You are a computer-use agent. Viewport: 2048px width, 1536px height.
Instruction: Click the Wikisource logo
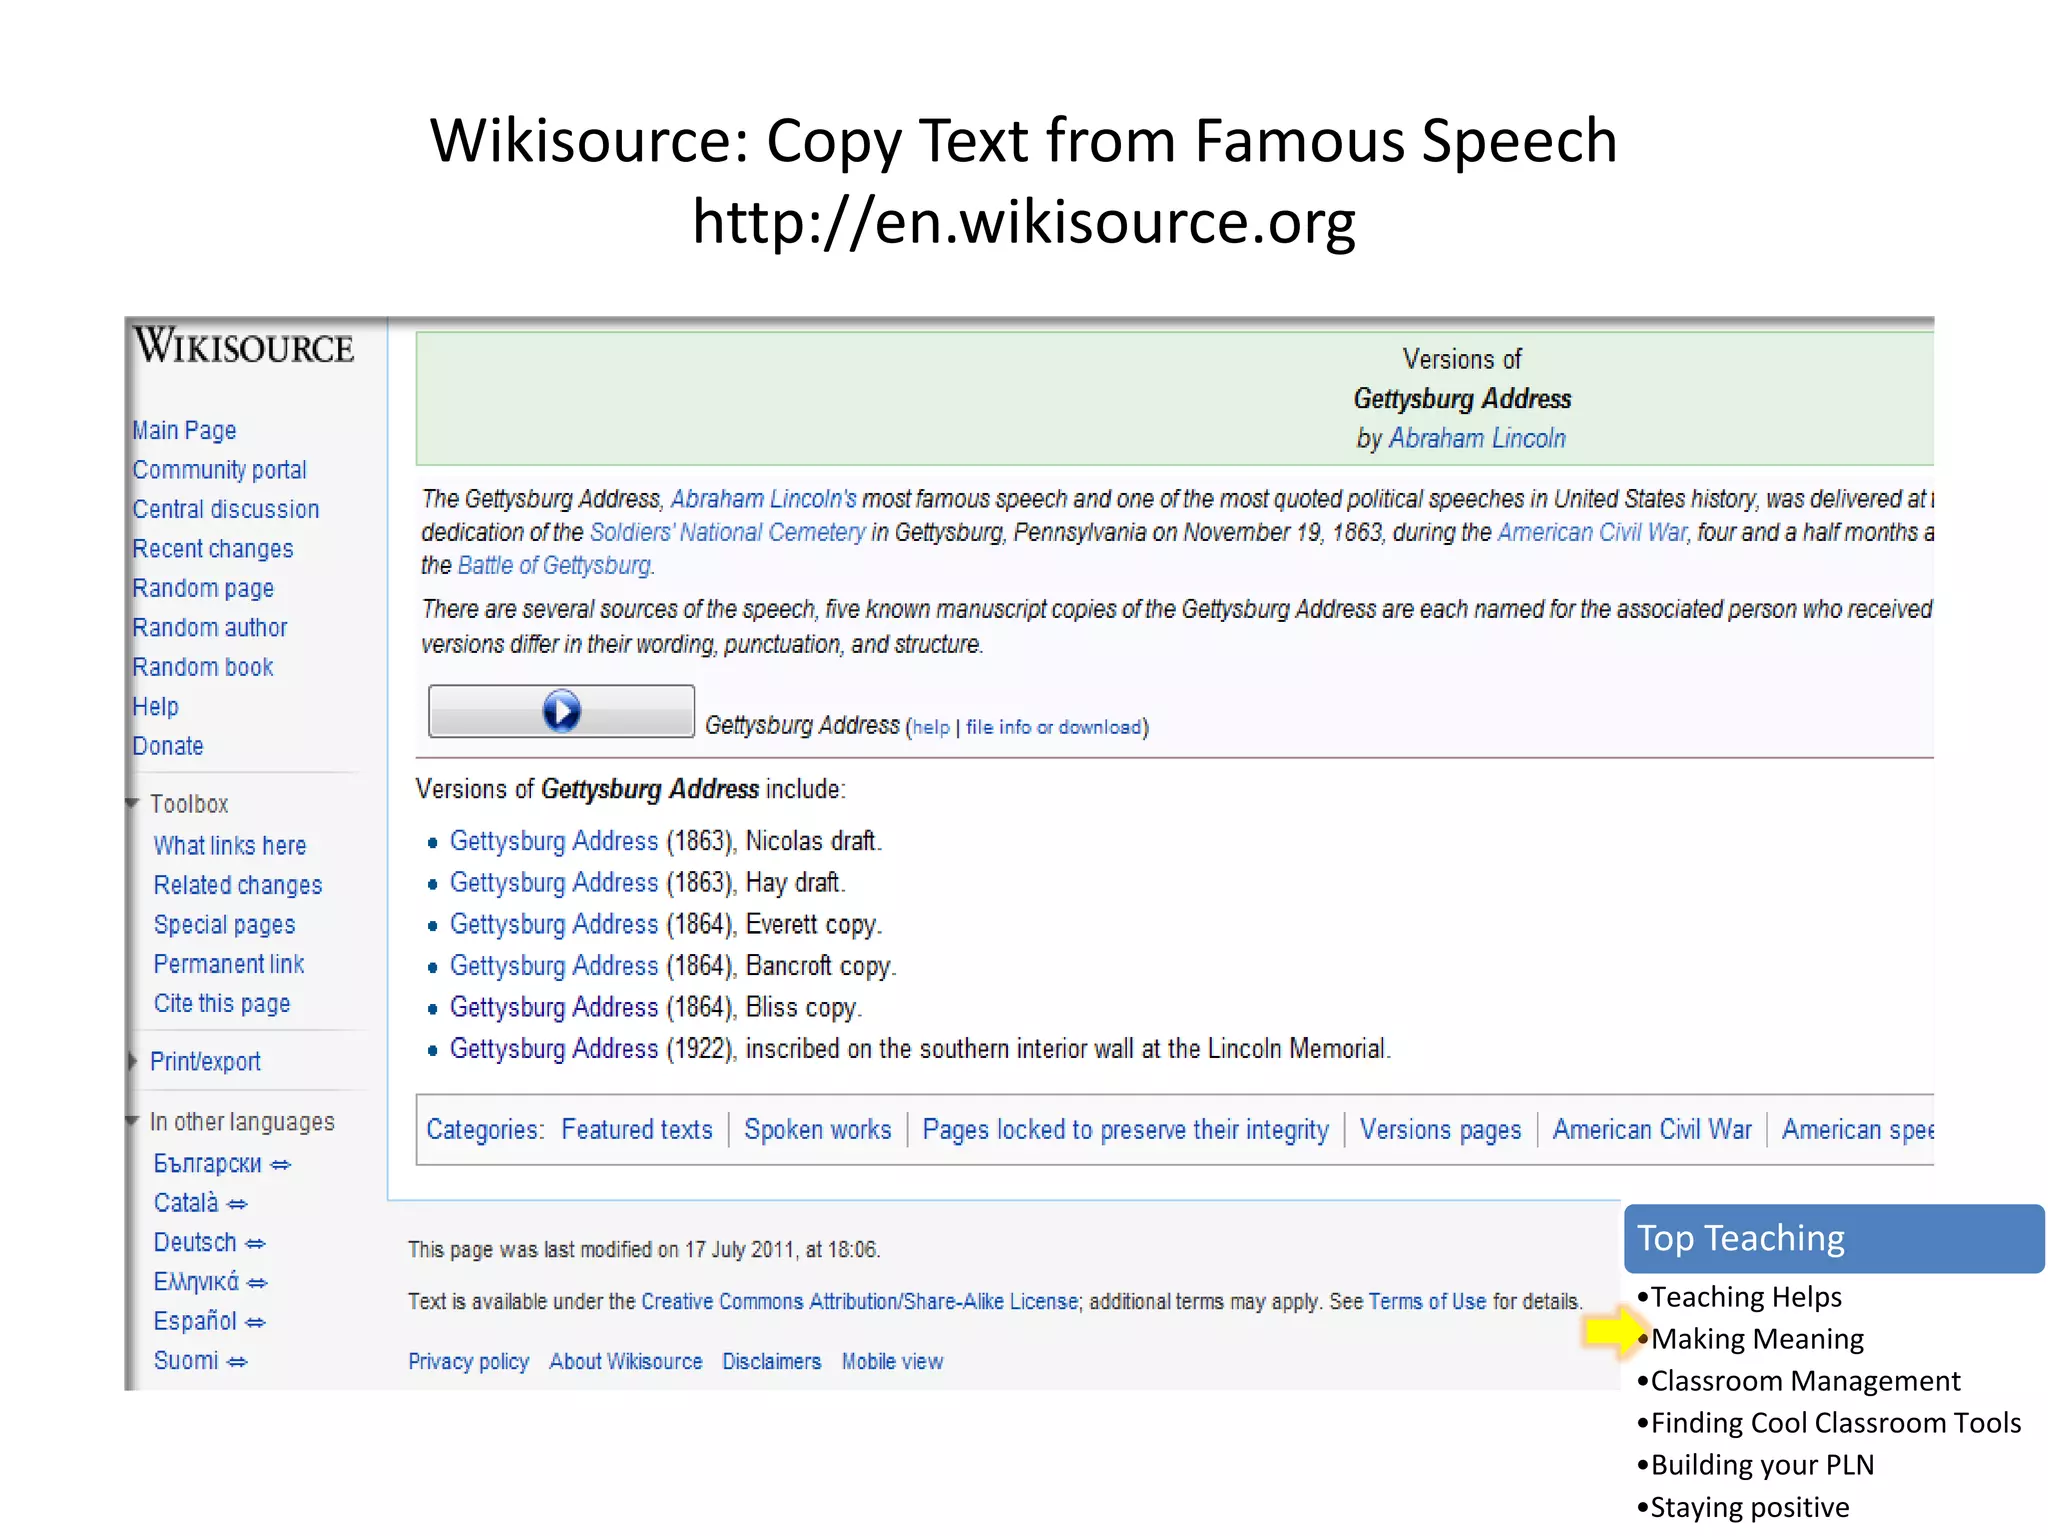(x=244, y=346)
